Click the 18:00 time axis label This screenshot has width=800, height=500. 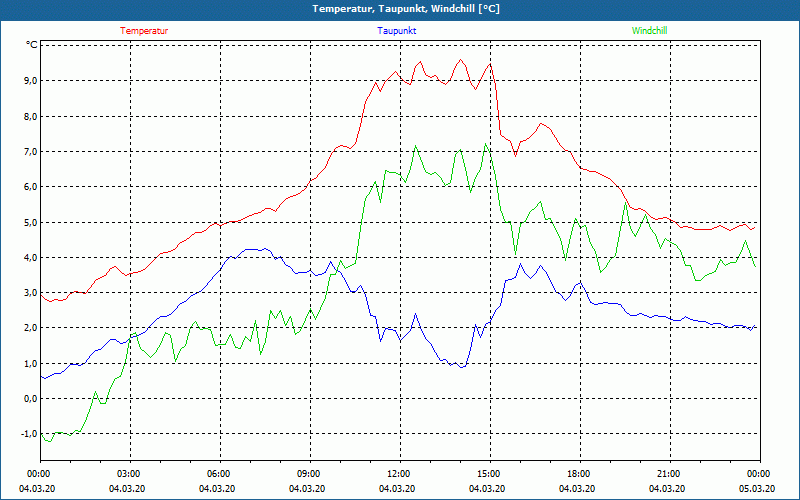580,474
